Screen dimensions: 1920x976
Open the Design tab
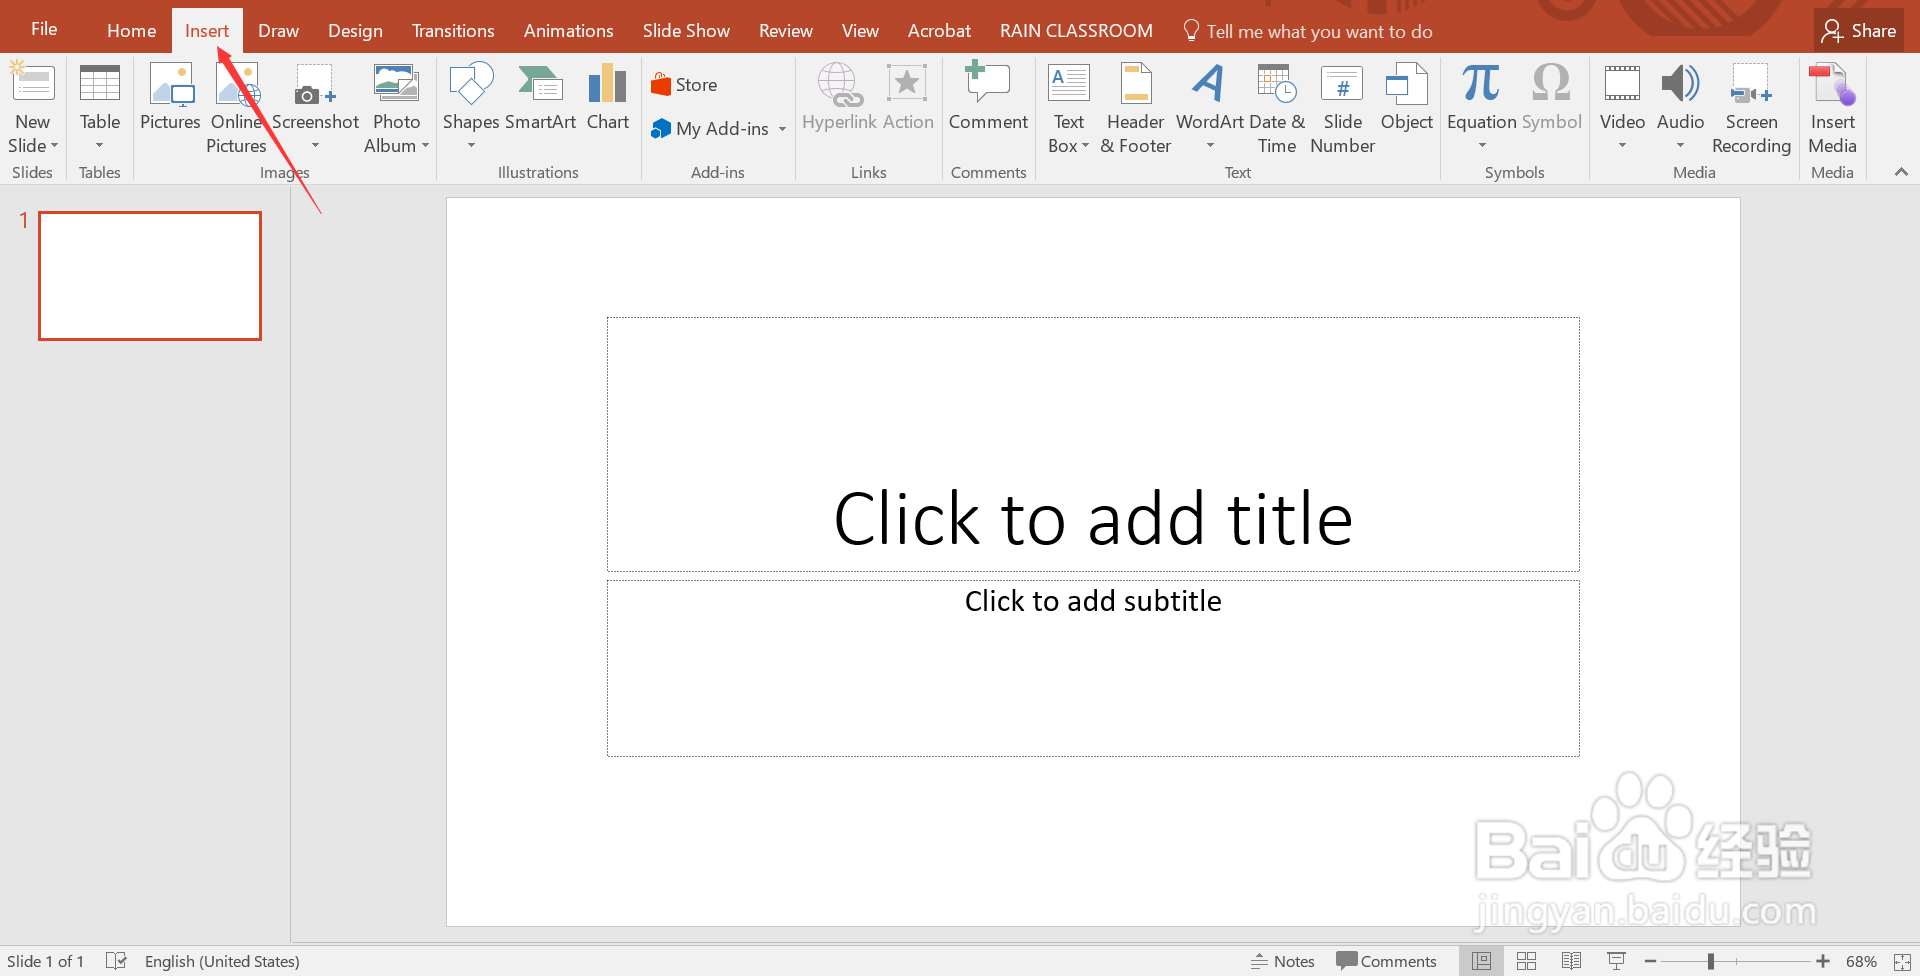pos(355,31)
